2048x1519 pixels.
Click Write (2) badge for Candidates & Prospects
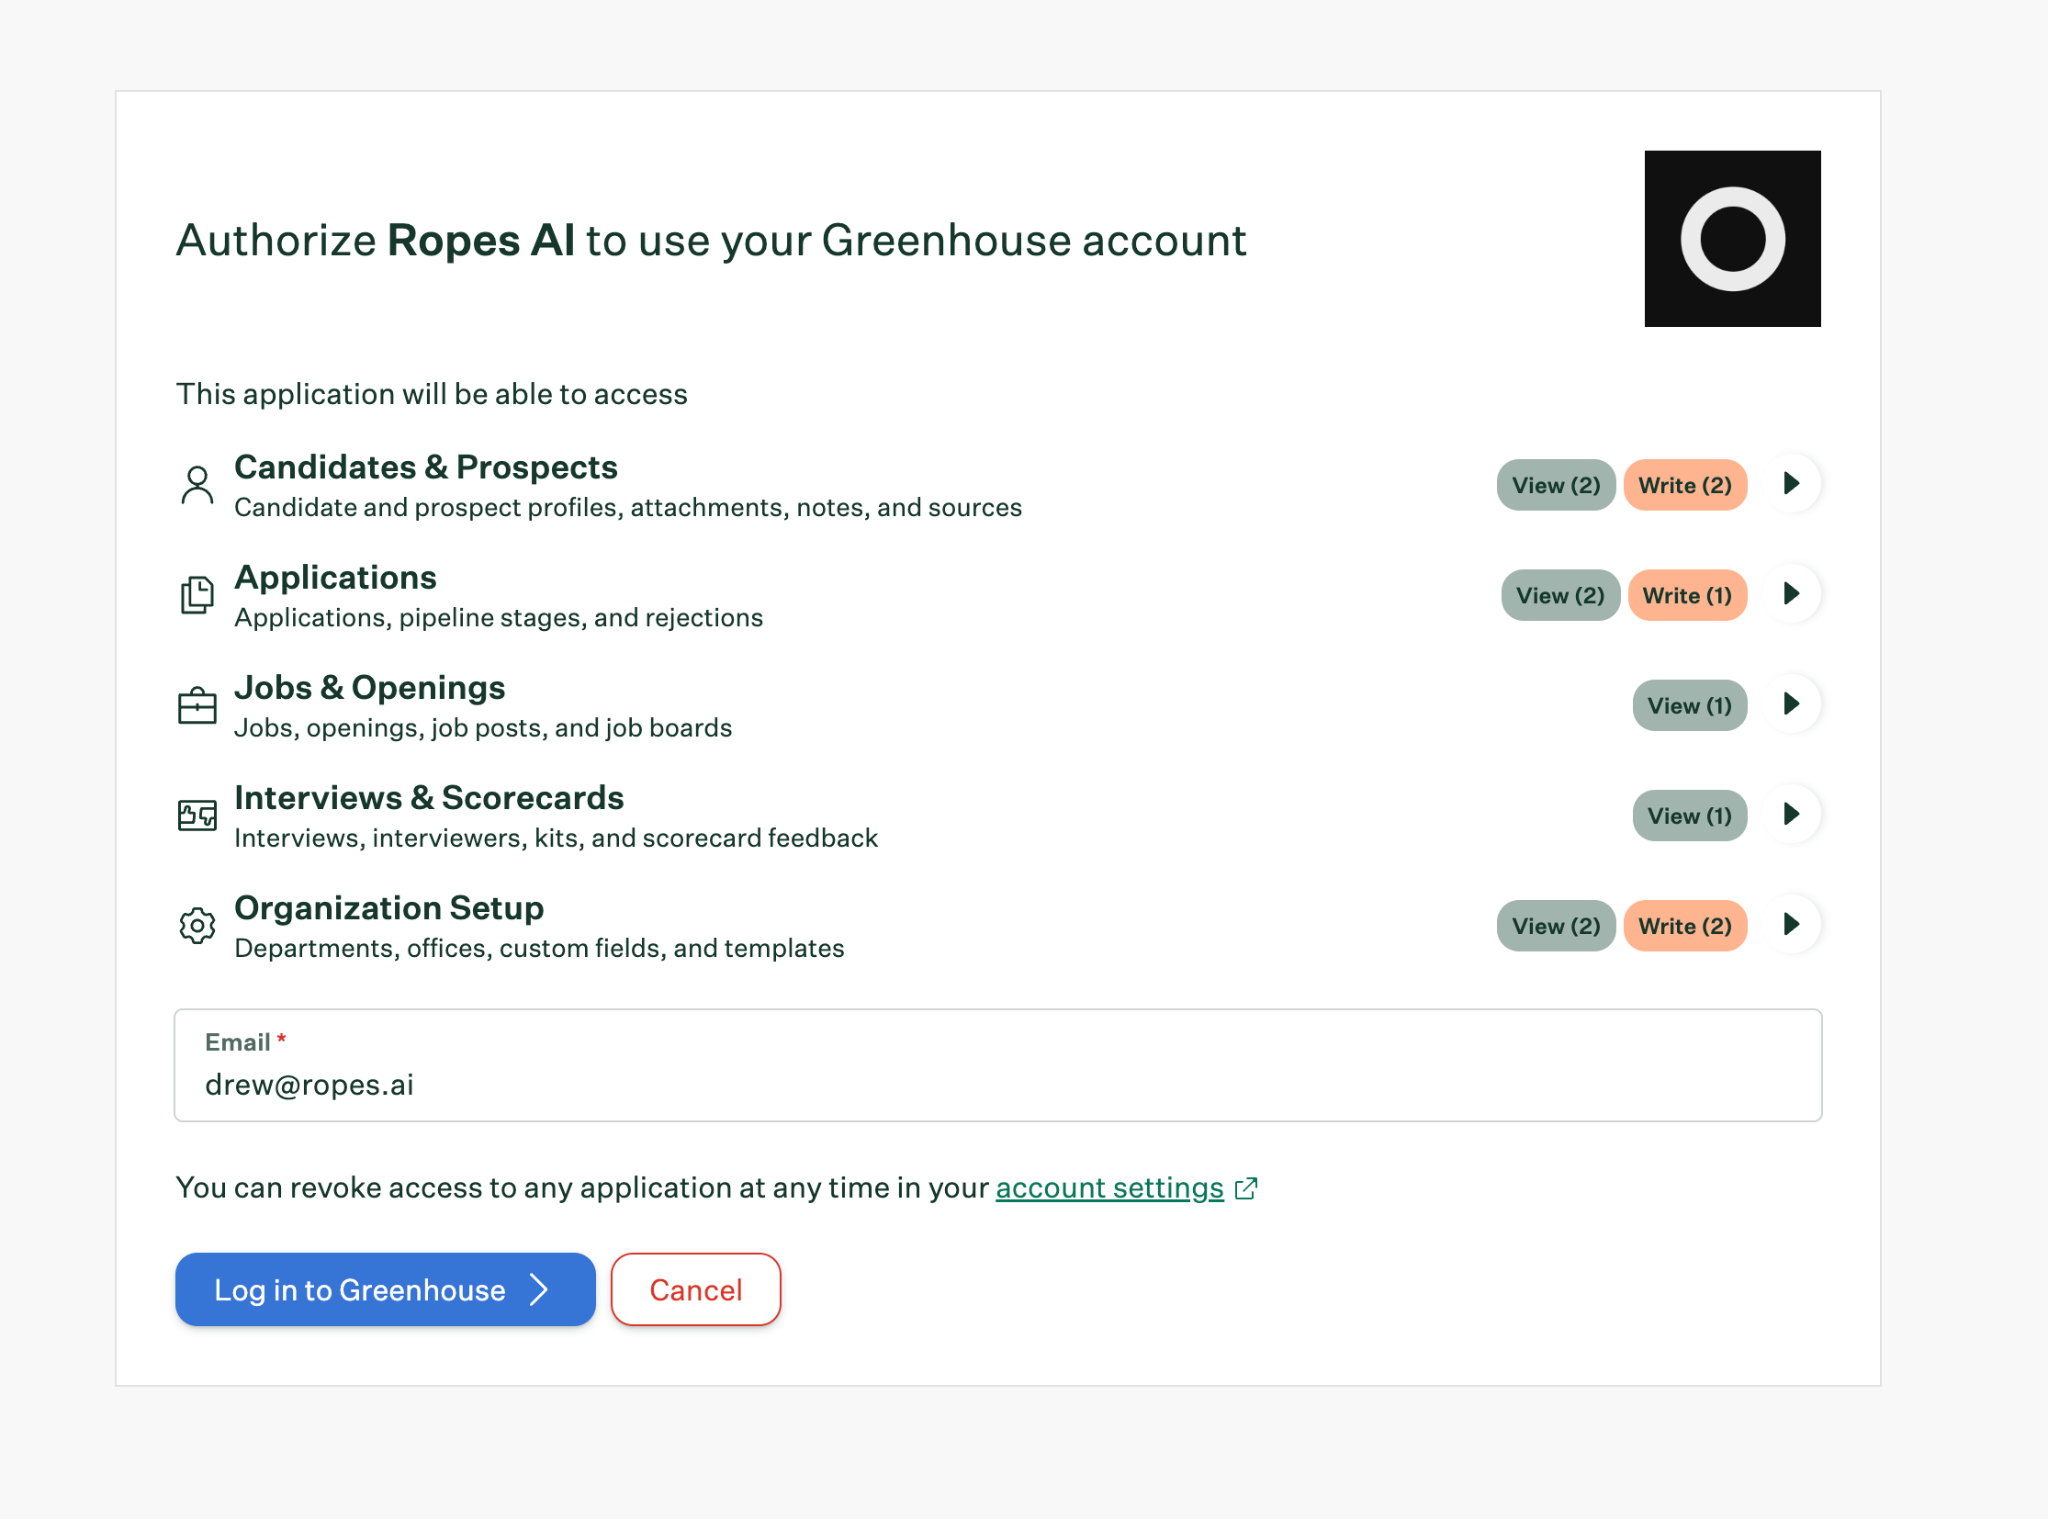(1685, 485)
